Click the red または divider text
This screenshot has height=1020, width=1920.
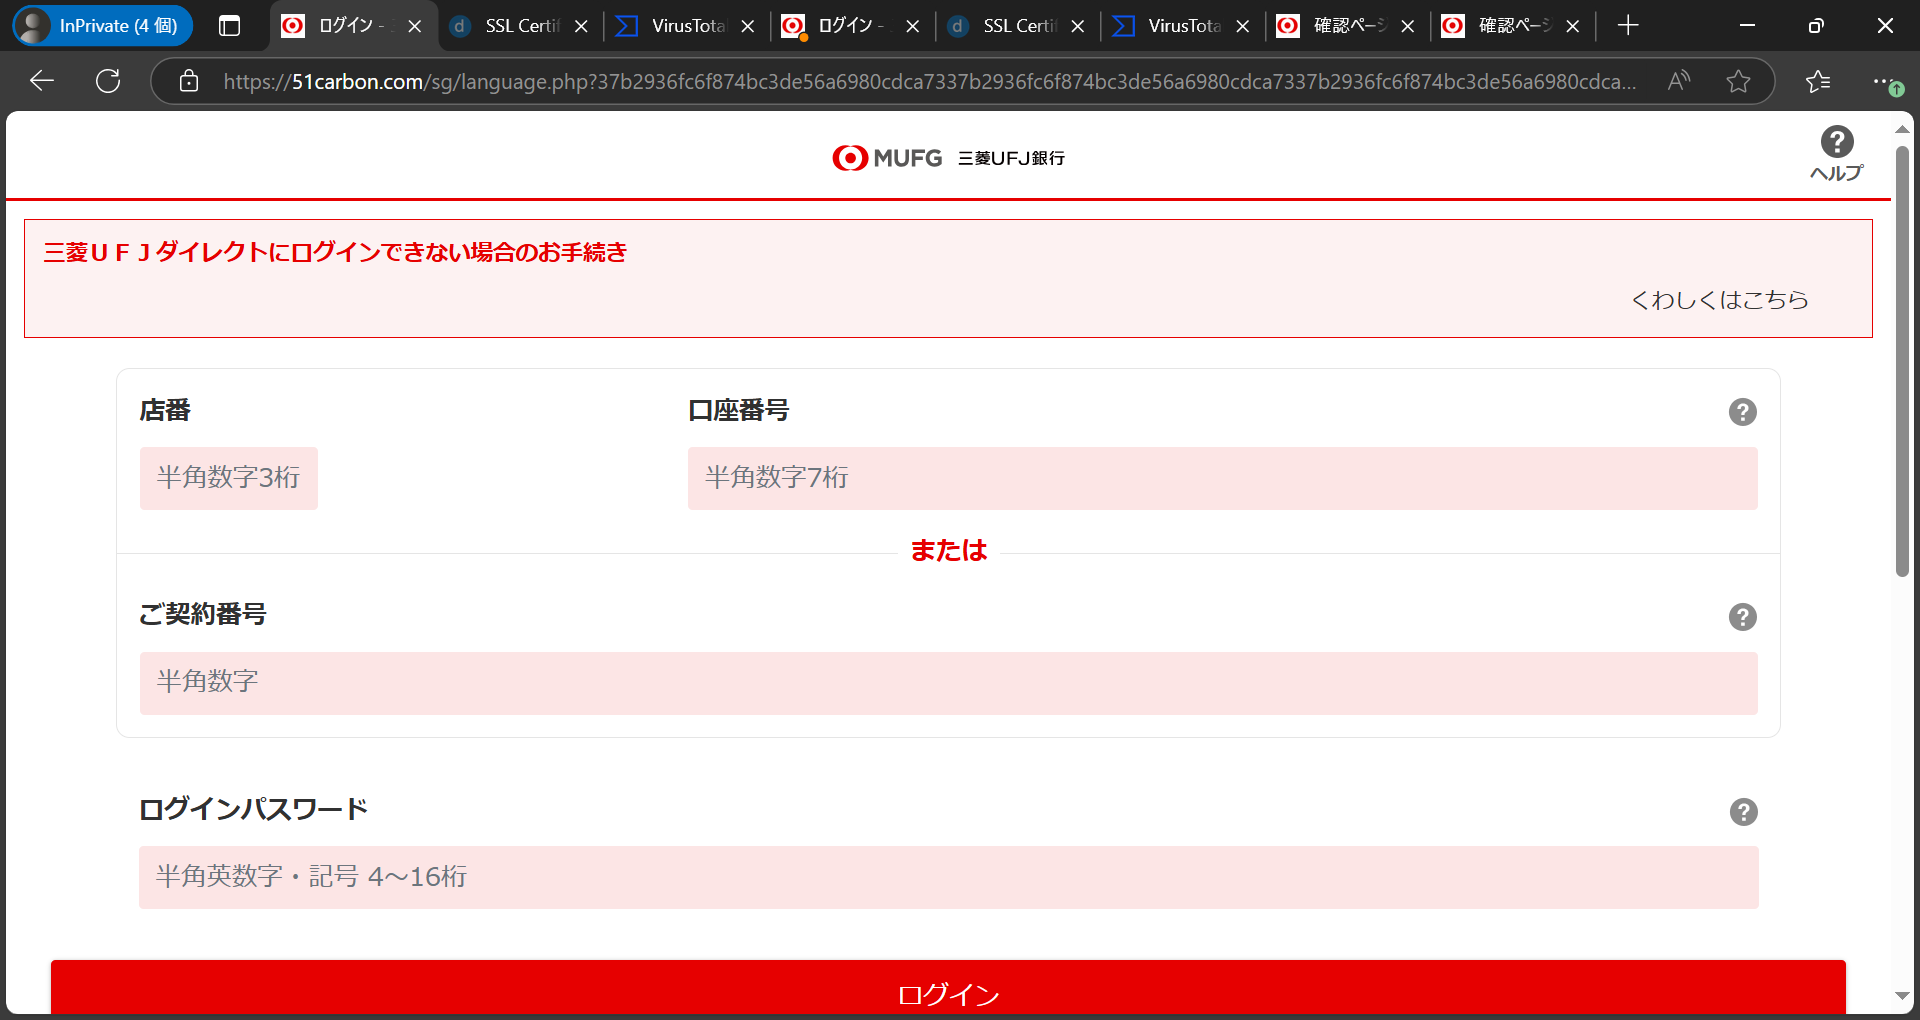[948, 550]
